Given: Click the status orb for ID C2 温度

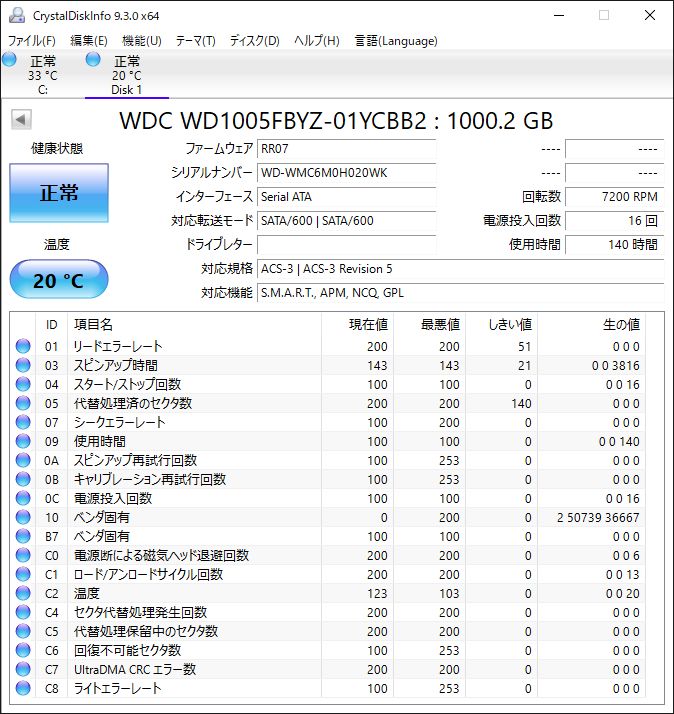Looking at the screenshot, I should point(23,593).
